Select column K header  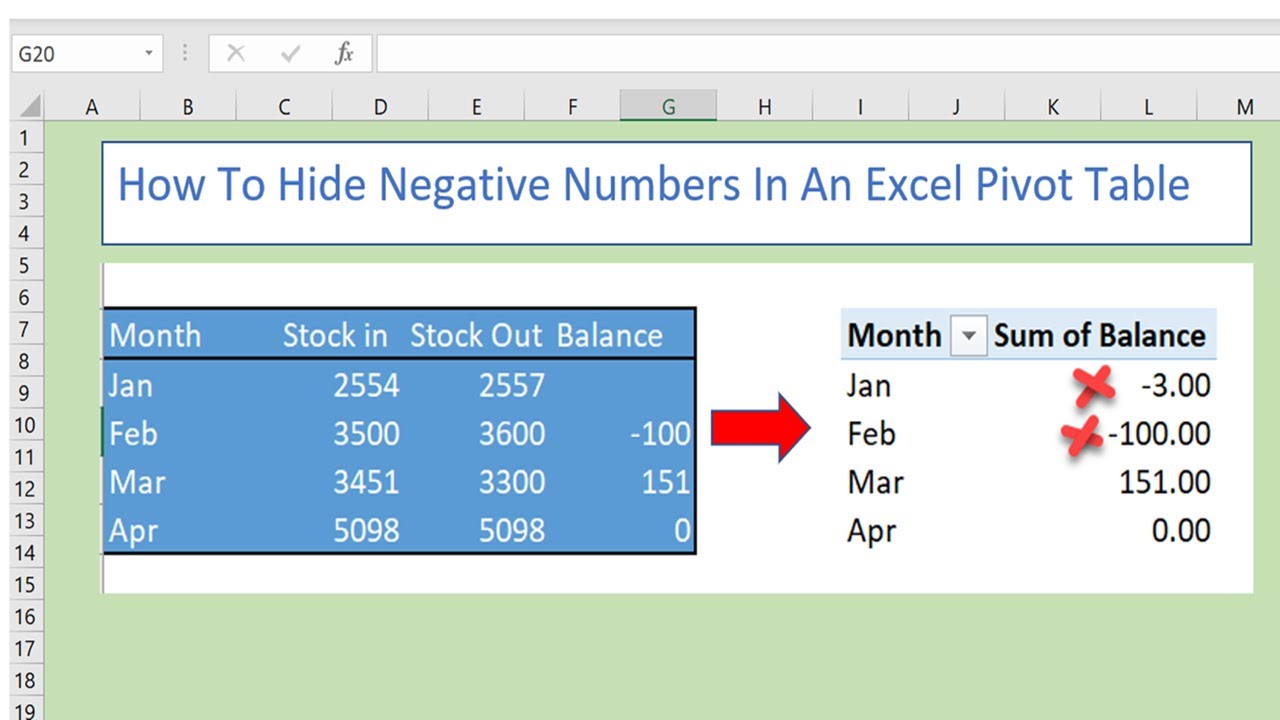click(1052, 106)
